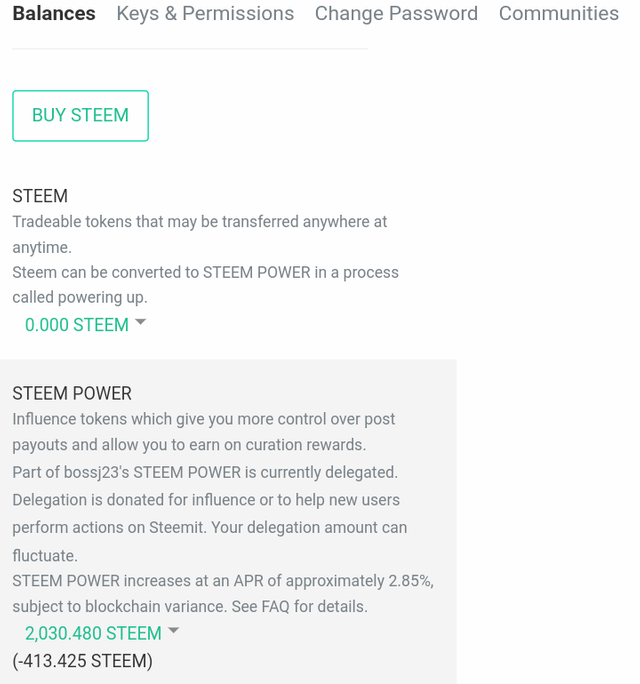Click the arrow beside 2,030.480 STEEM
The width and height of the screenshot is (640, 684).
coord(173,631)
